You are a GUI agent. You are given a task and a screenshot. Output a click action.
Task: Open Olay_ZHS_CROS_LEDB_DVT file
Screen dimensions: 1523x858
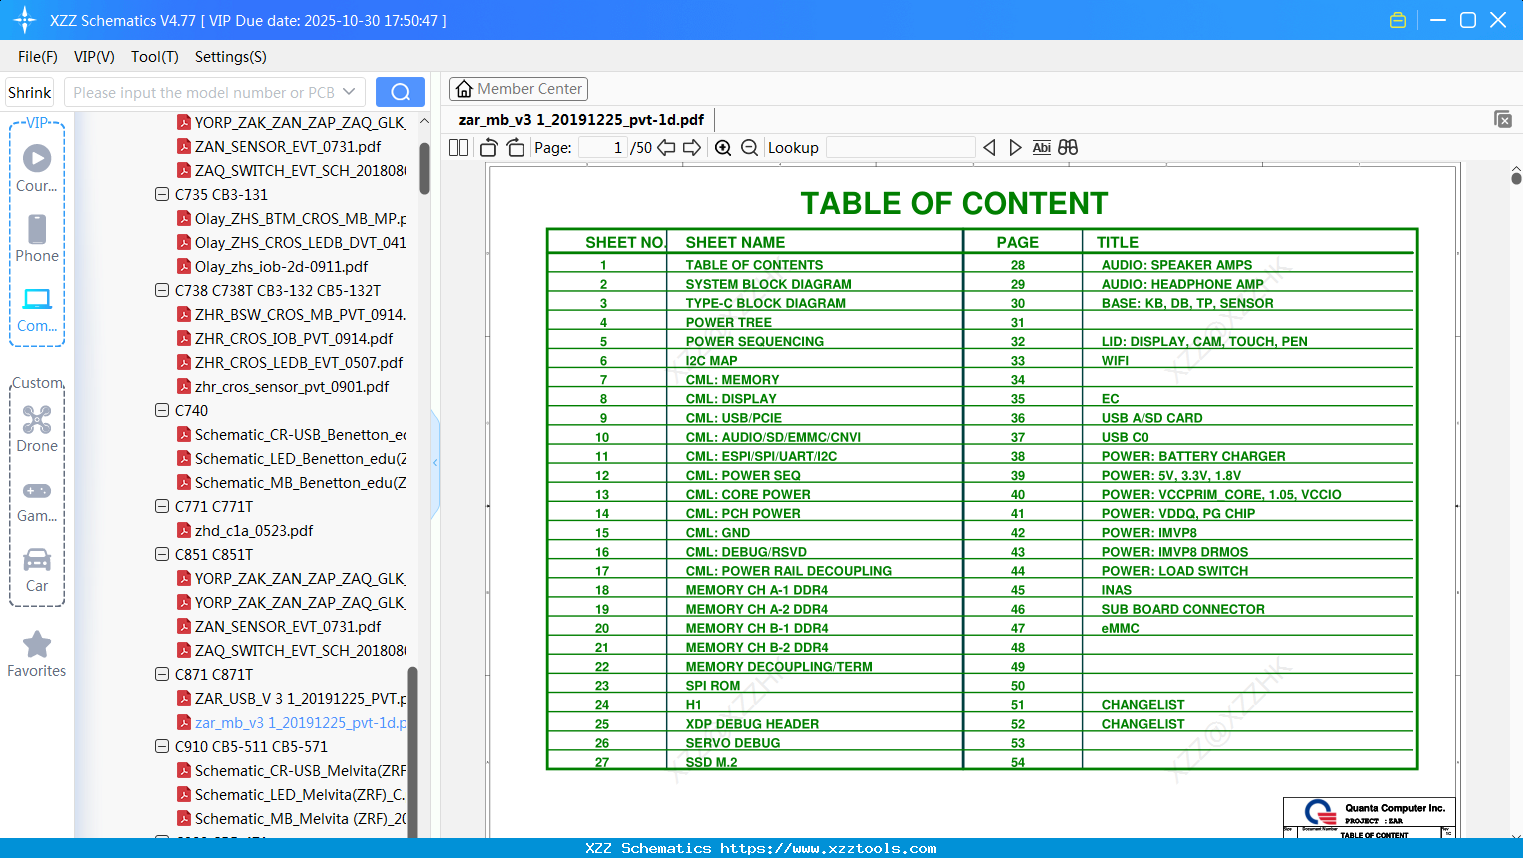pos(292,242)
